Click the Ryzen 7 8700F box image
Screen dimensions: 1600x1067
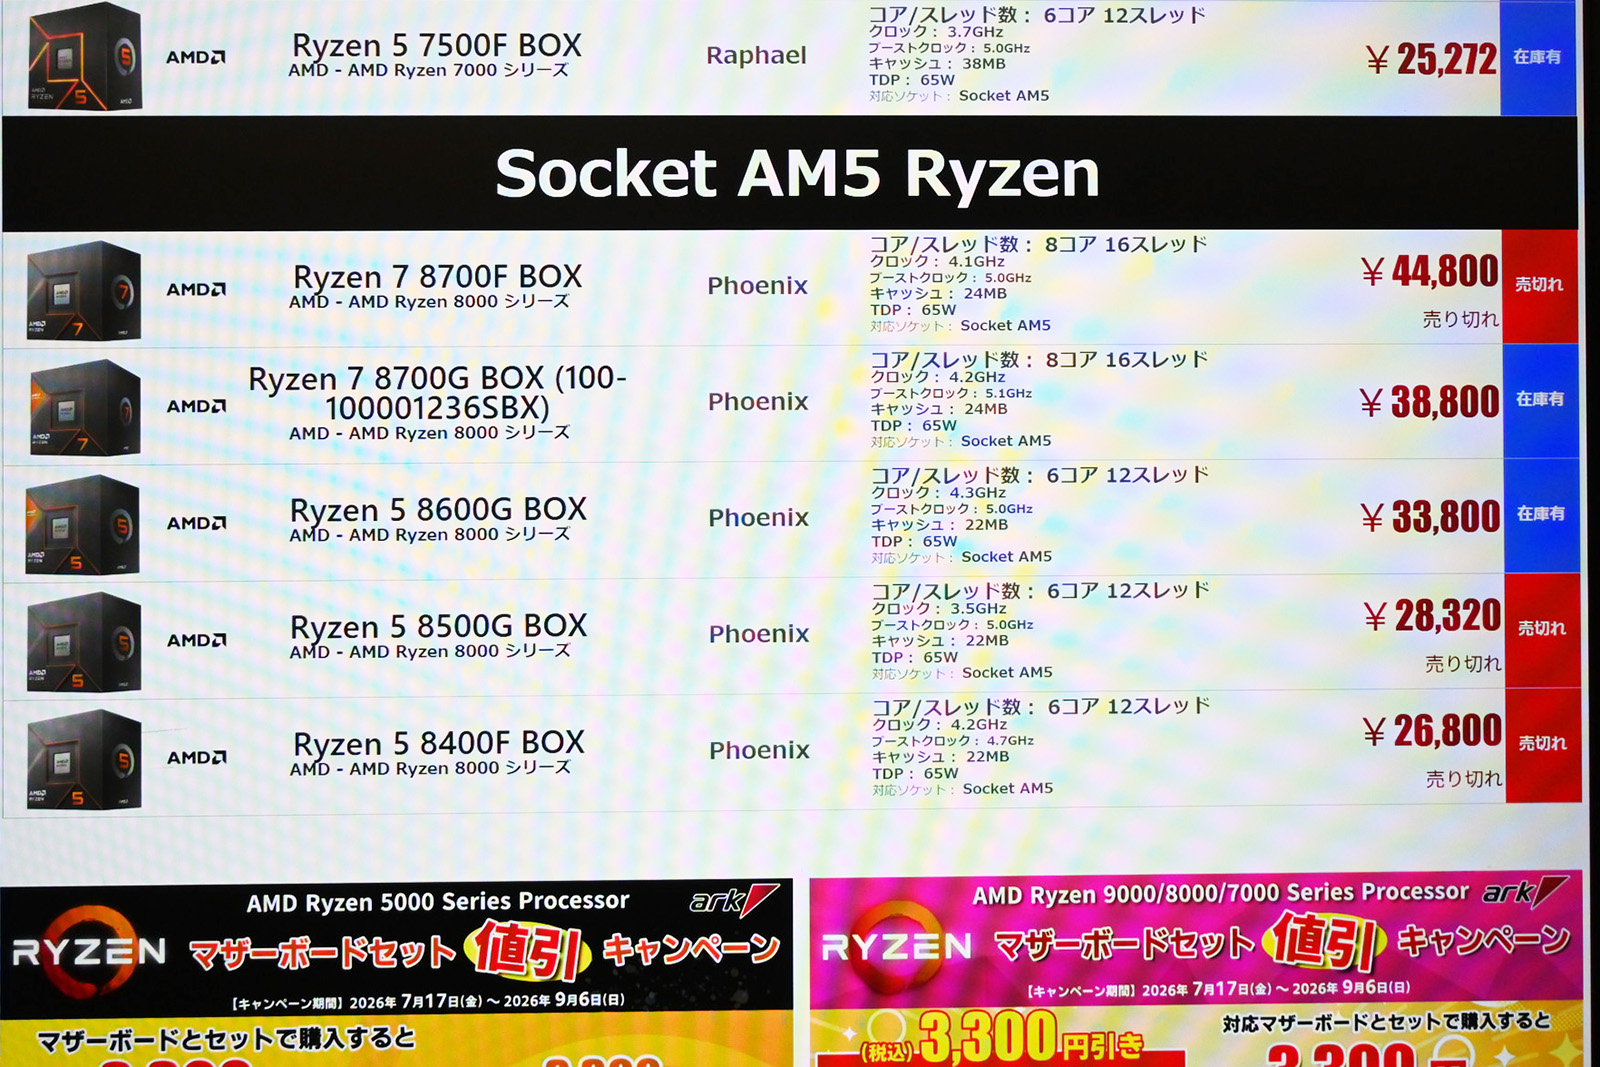click(x=84, y=291)
